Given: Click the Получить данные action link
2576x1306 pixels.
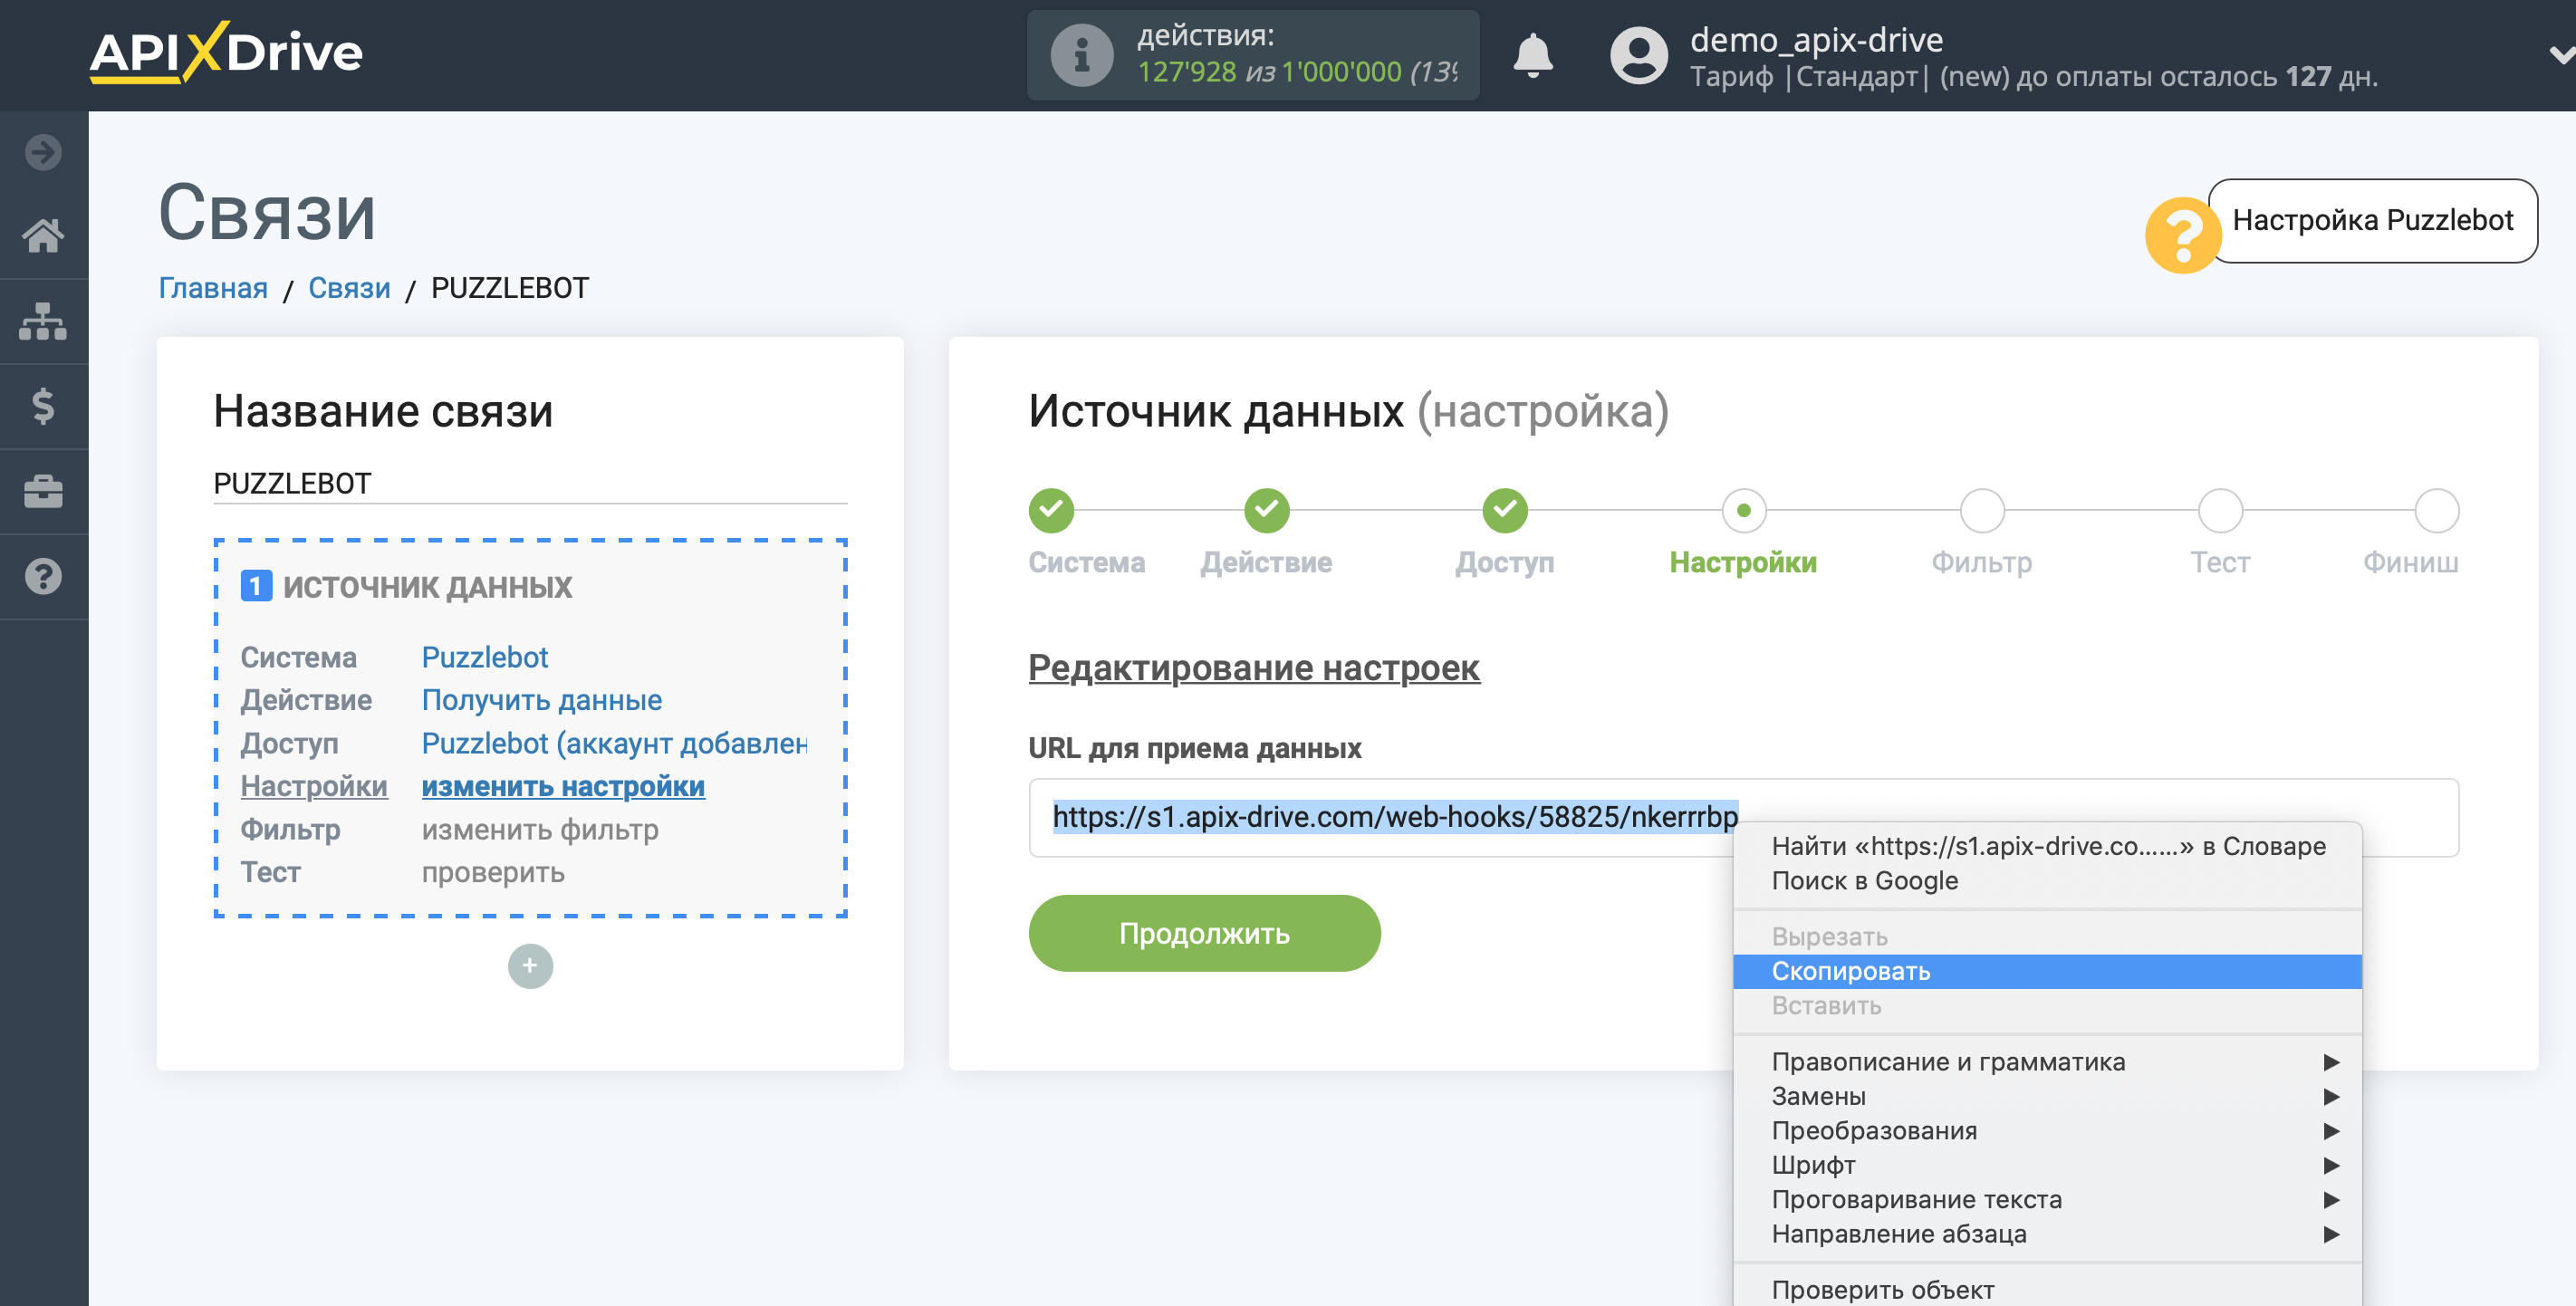Looking at the screenshot, I should (542, 700).
